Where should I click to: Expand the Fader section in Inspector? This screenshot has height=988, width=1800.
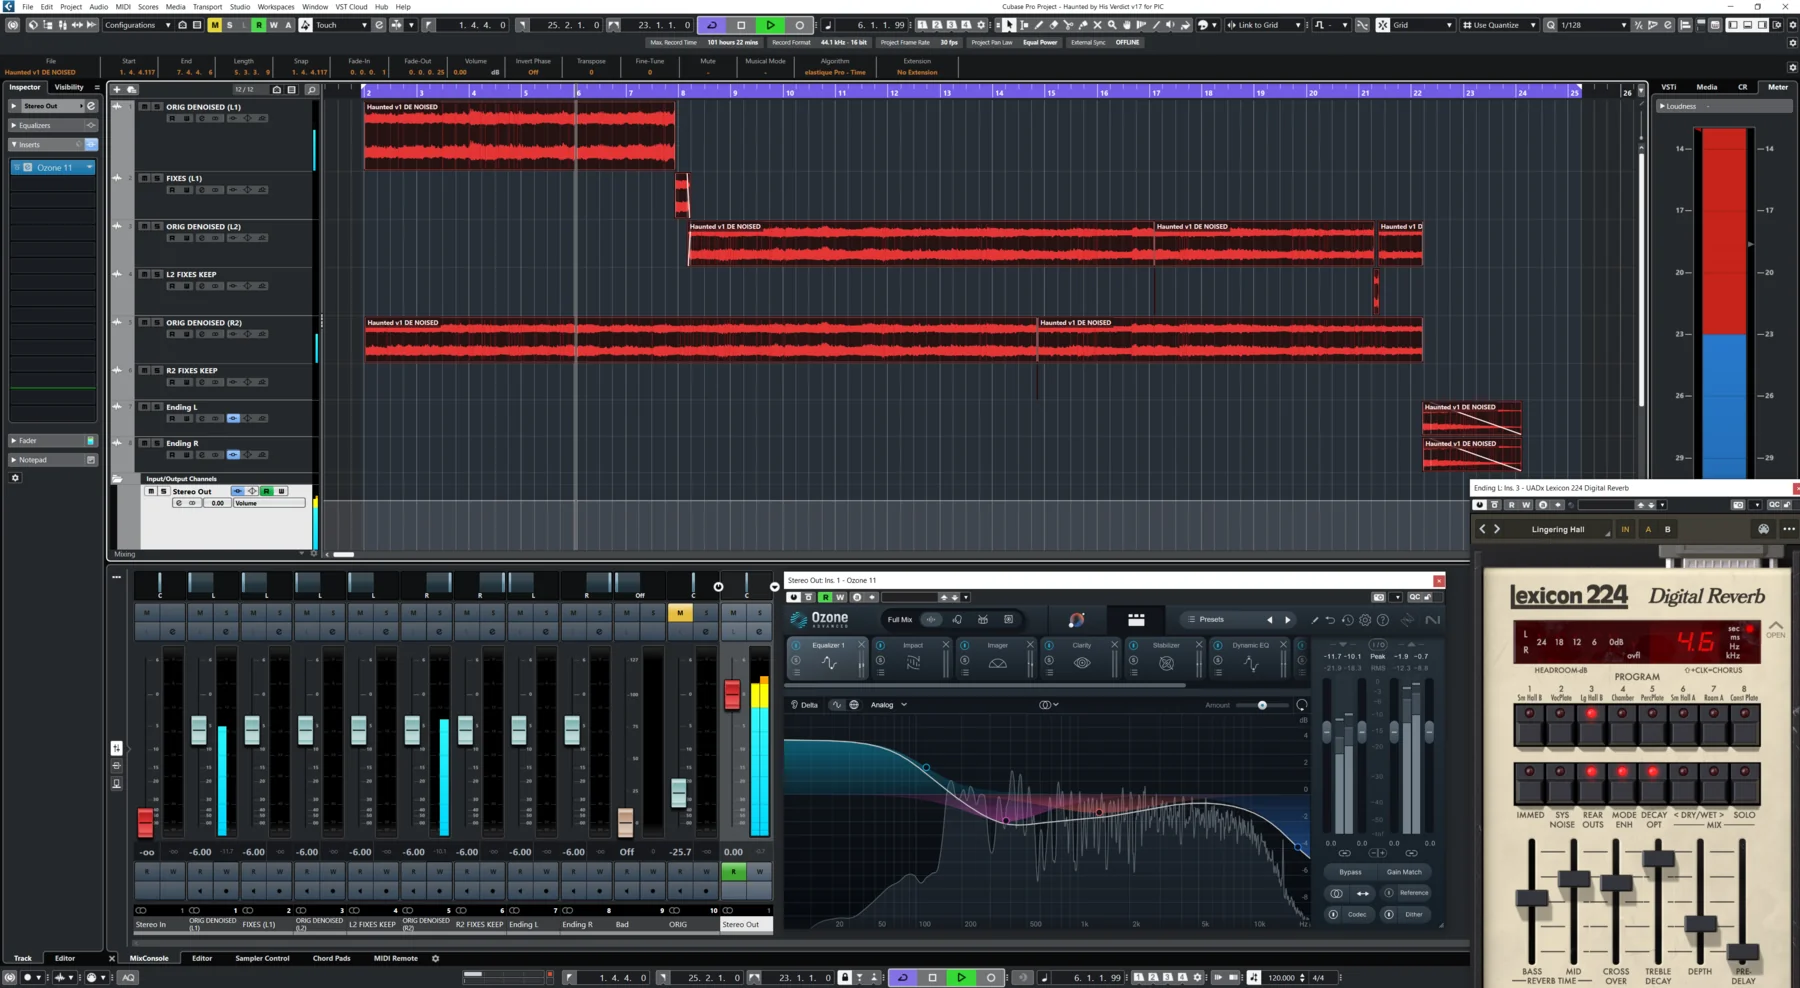point(52,440)
